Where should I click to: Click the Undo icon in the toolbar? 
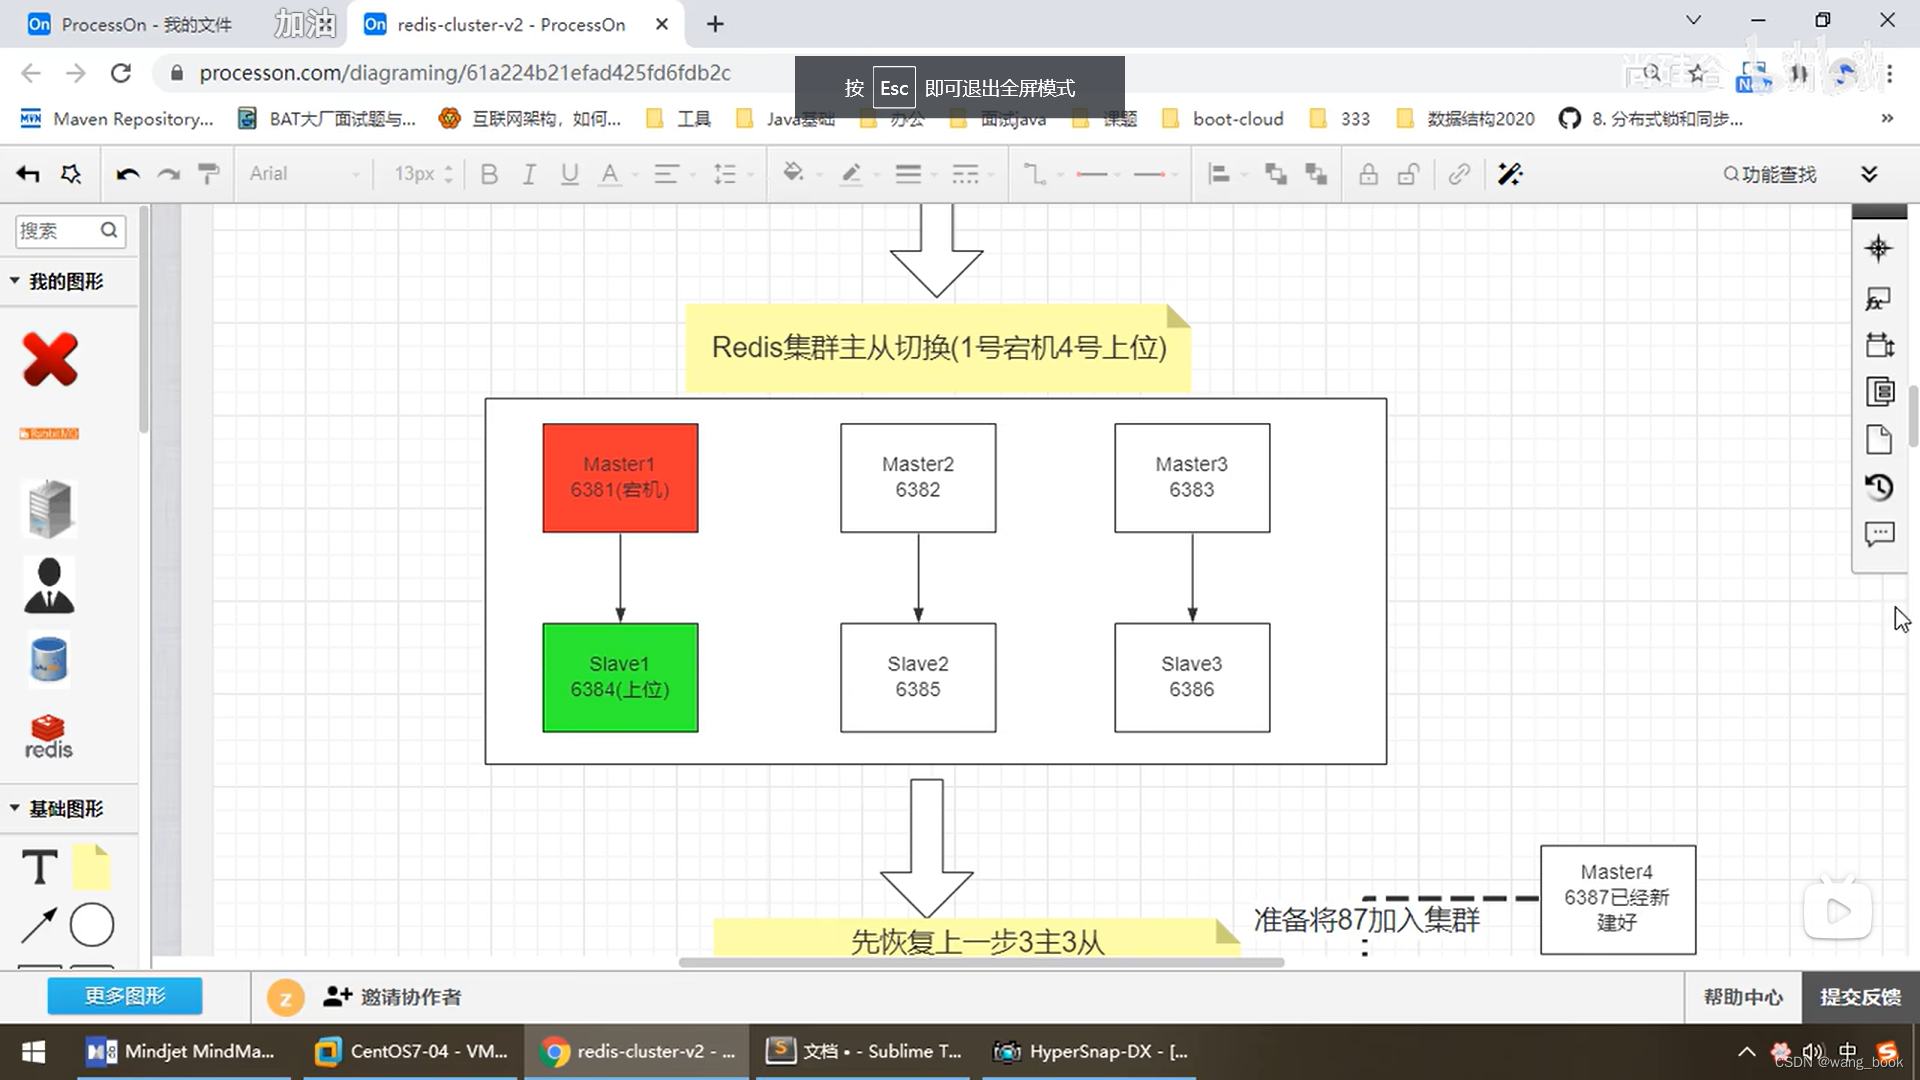coord(128,173)
